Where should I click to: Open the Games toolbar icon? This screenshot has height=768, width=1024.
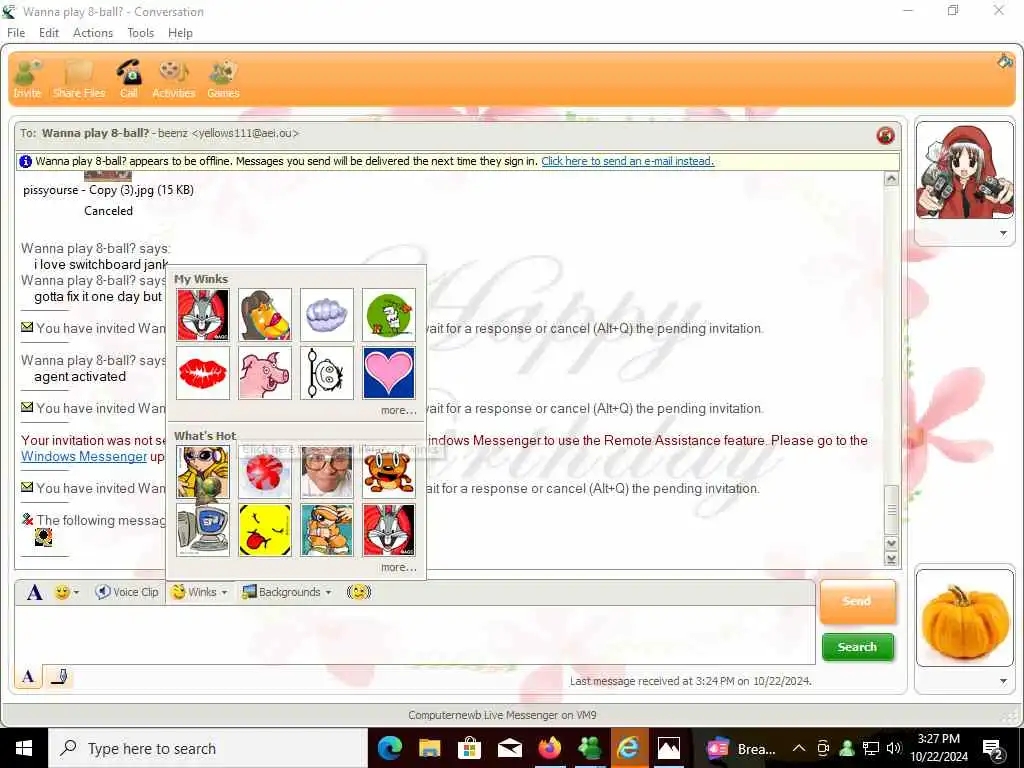pyautogui.click(x=223, y=79)
